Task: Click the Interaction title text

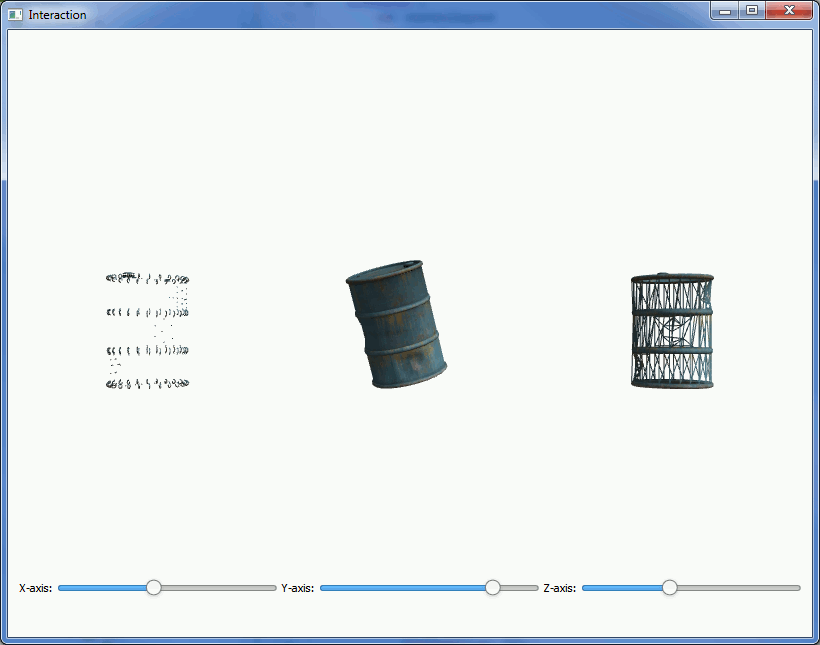Action: 57,15
